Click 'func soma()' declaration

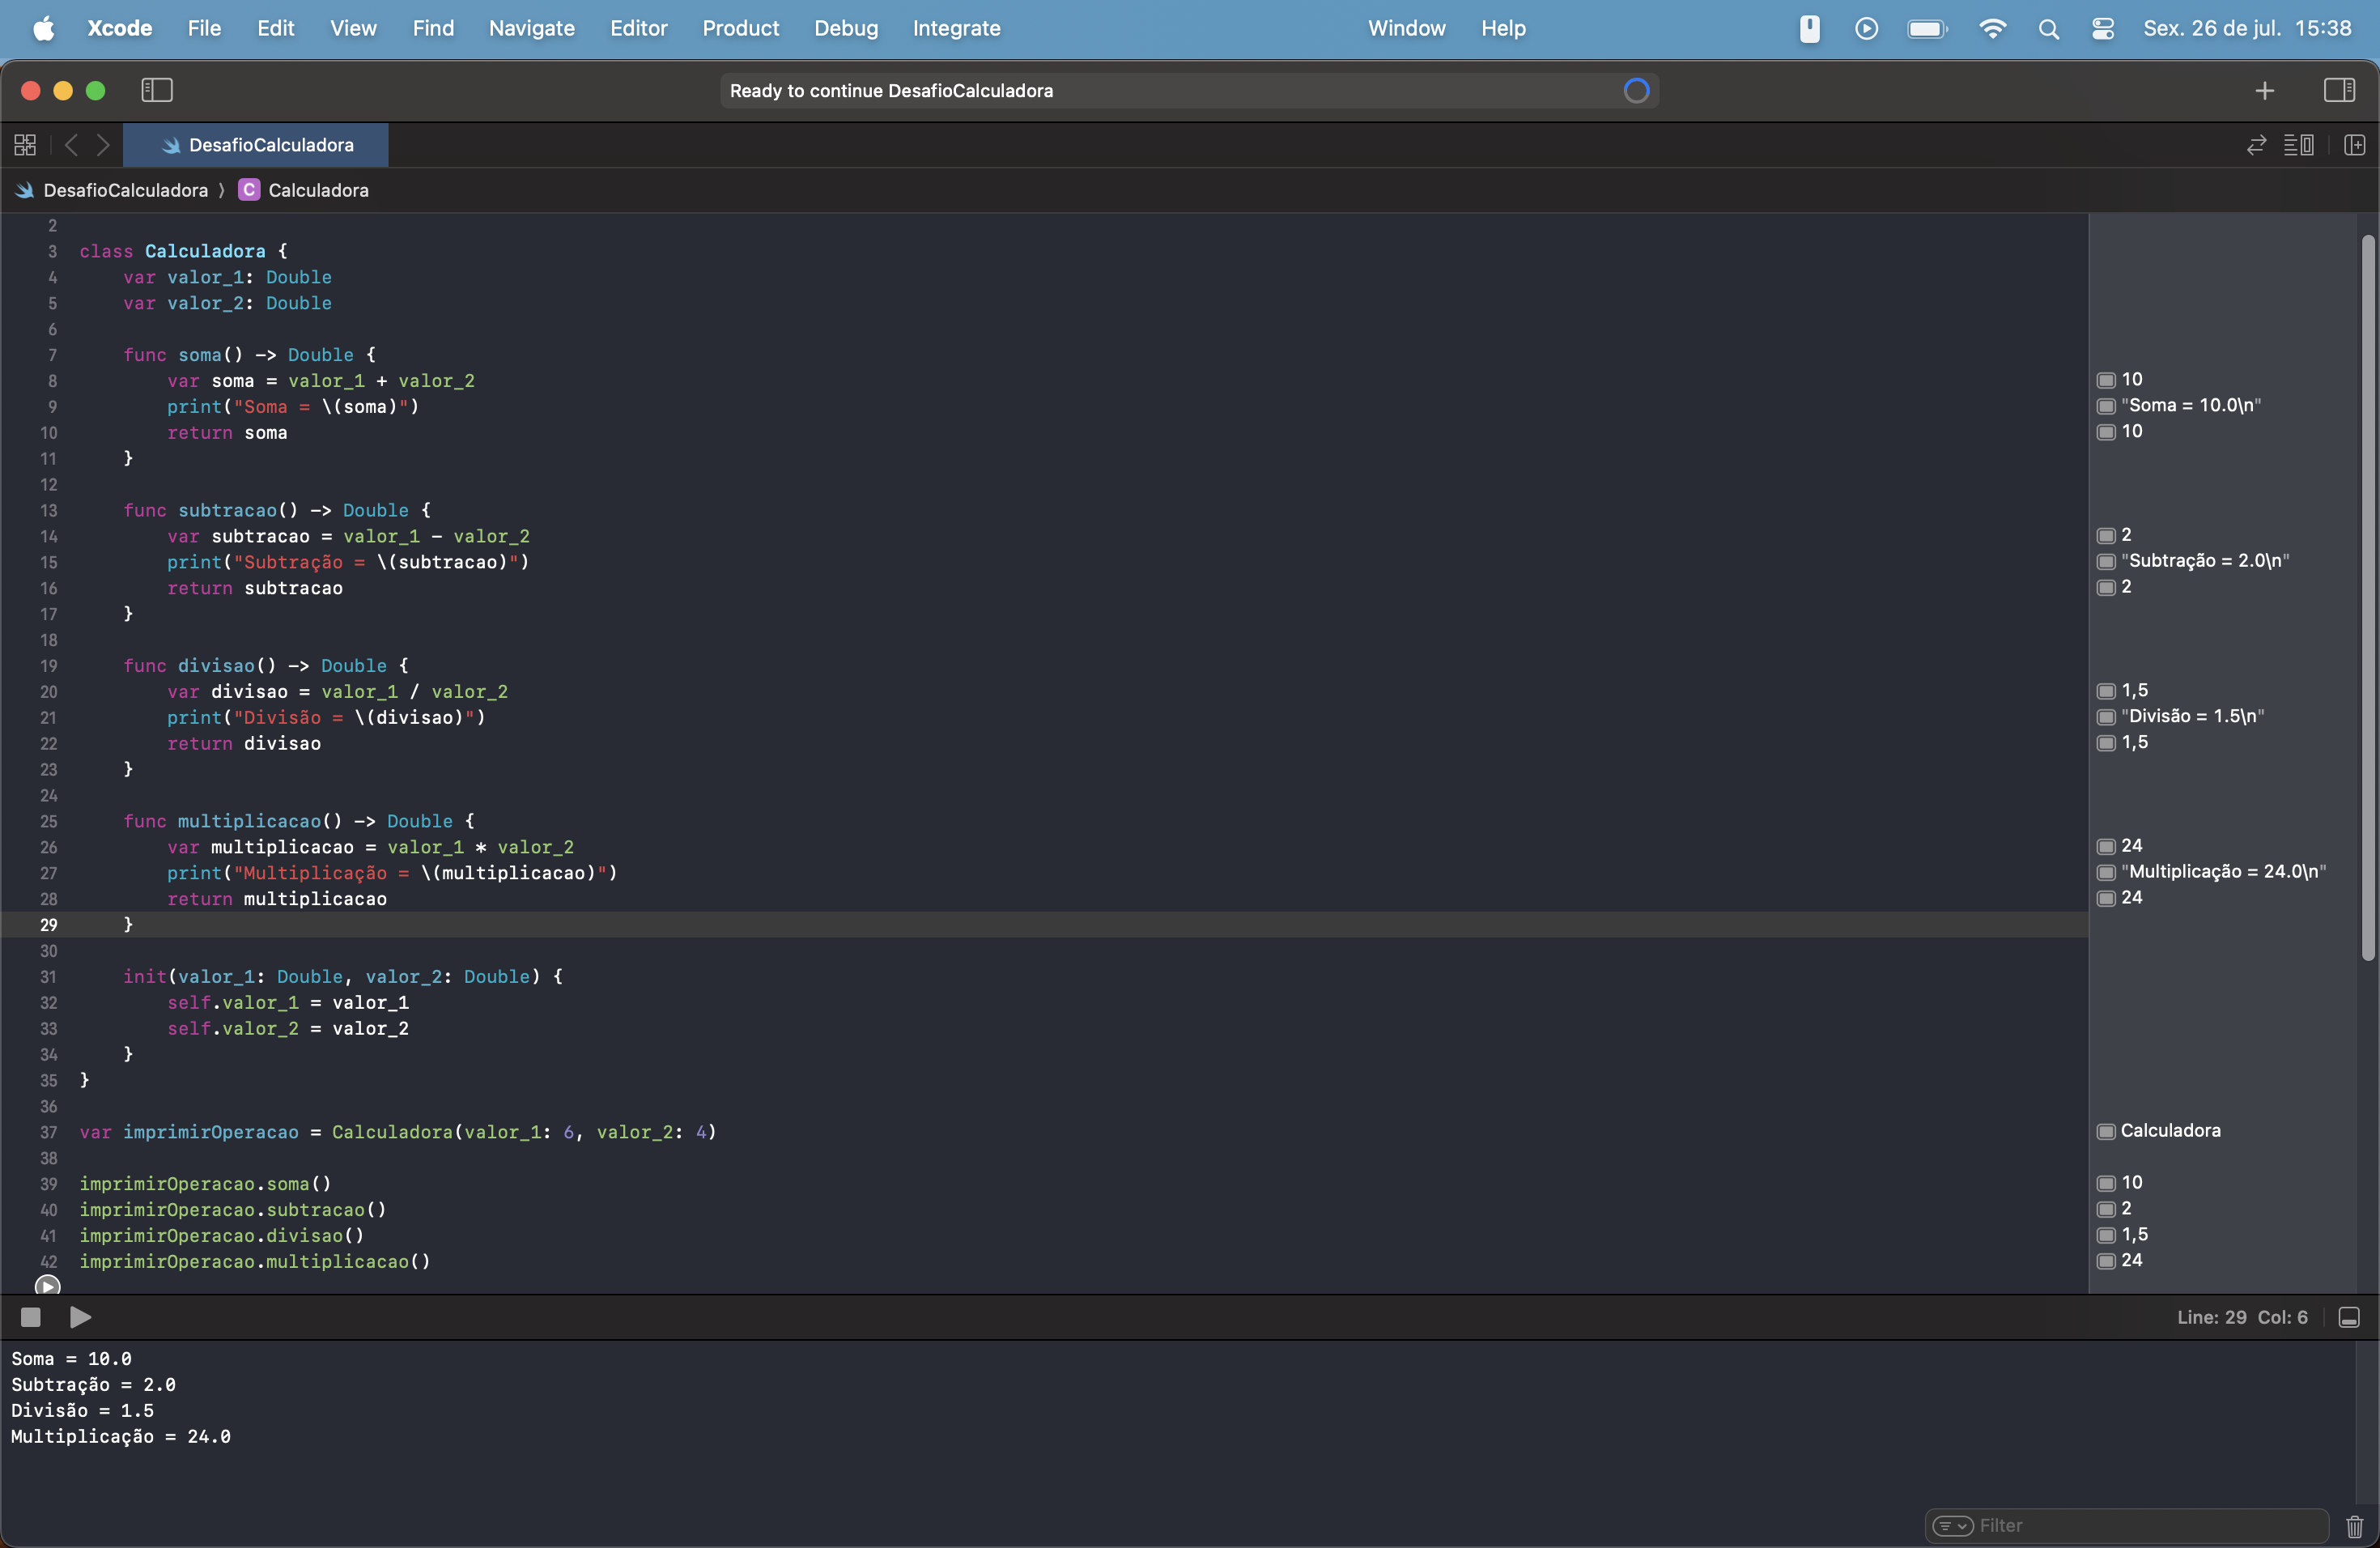coord(250,355)
